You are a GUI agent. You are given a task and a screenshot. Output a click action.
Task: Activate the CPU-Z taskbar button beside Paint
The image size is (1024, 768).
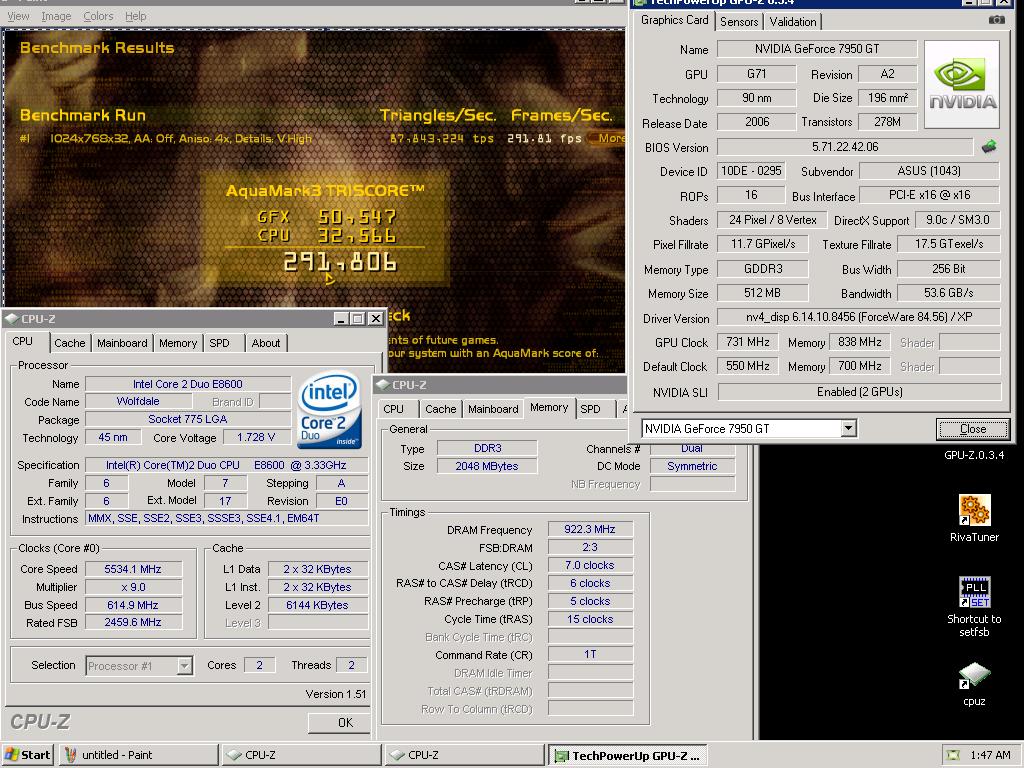pos(301,755)
